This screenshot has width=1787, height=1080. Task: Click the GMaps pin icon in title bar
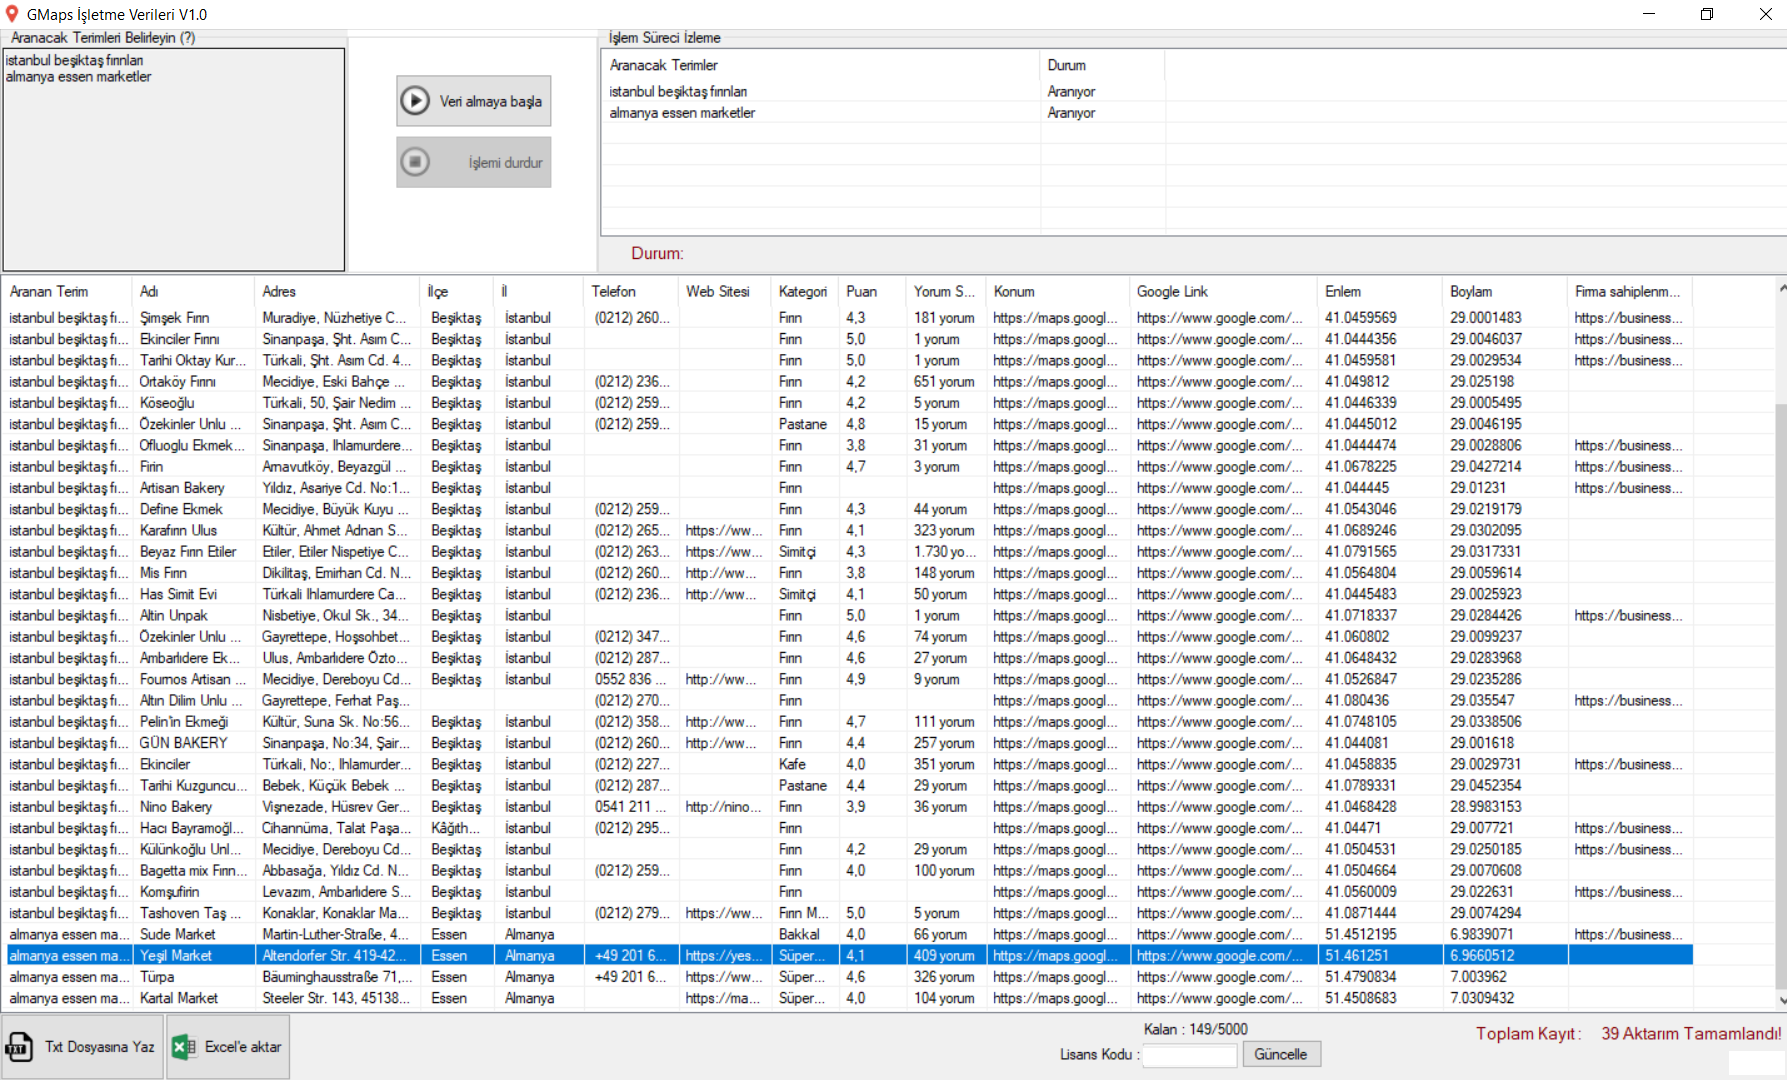click(12, 14)
